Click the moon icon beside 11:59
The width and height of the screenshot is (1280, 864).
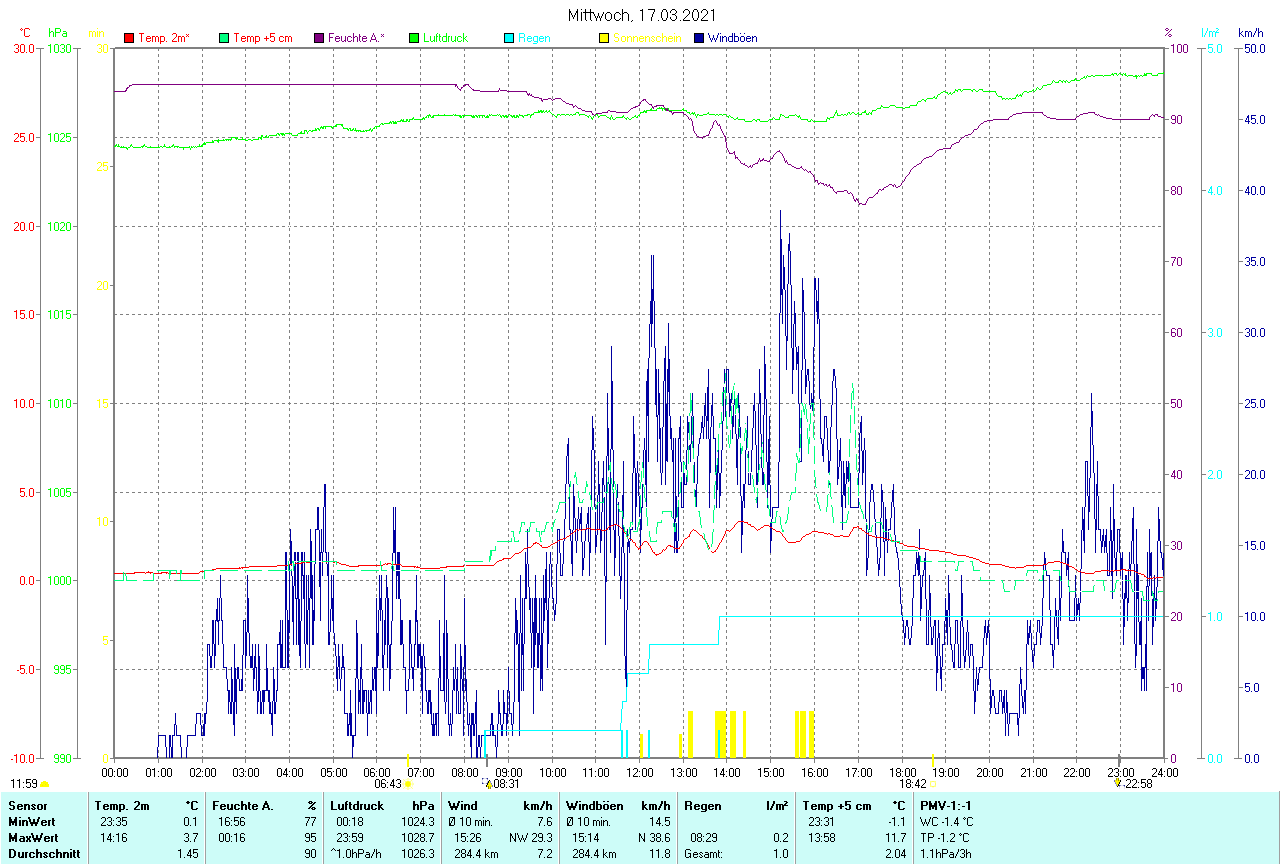45,785
